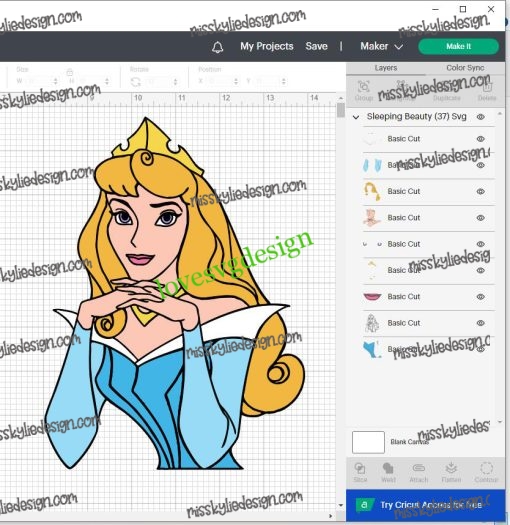Click the Position X stepper arrows

tap(236, 81)
